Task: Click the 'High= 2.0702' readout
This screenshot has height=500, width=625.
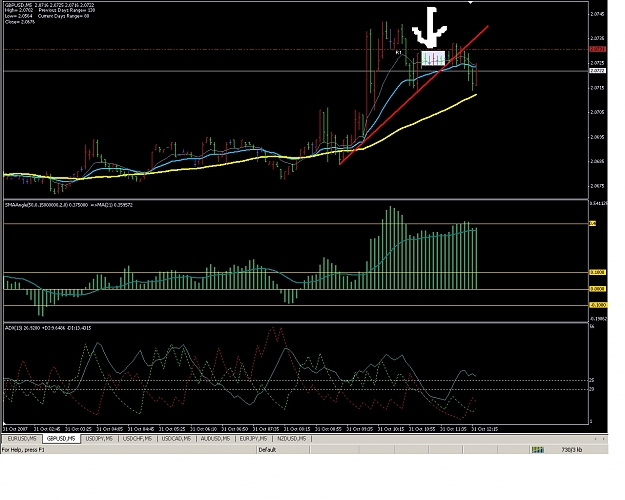Action: pos(19,10)
